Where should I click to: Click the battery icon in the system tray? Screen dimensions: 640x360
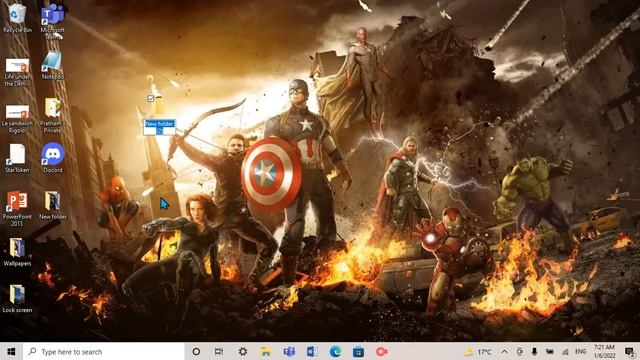[550, 351]
